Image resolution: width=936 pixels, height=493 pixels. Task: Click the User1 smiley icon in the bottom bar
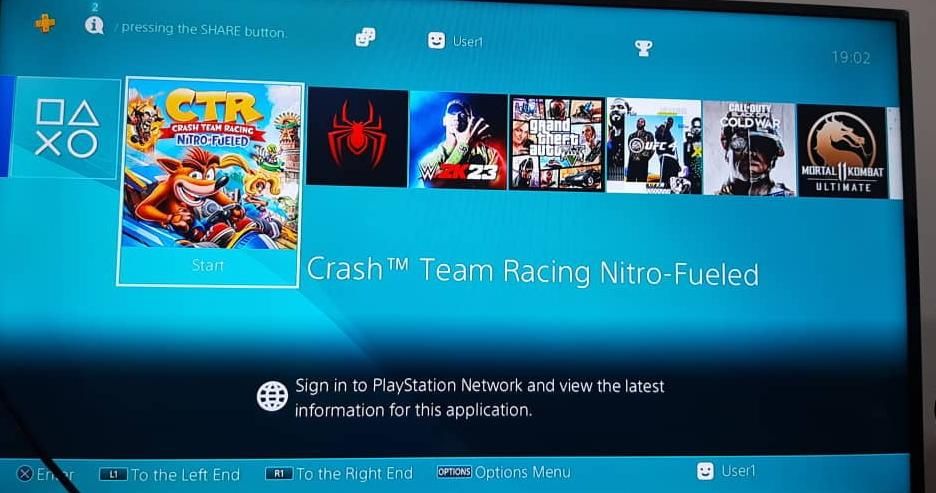pos(705,471)
